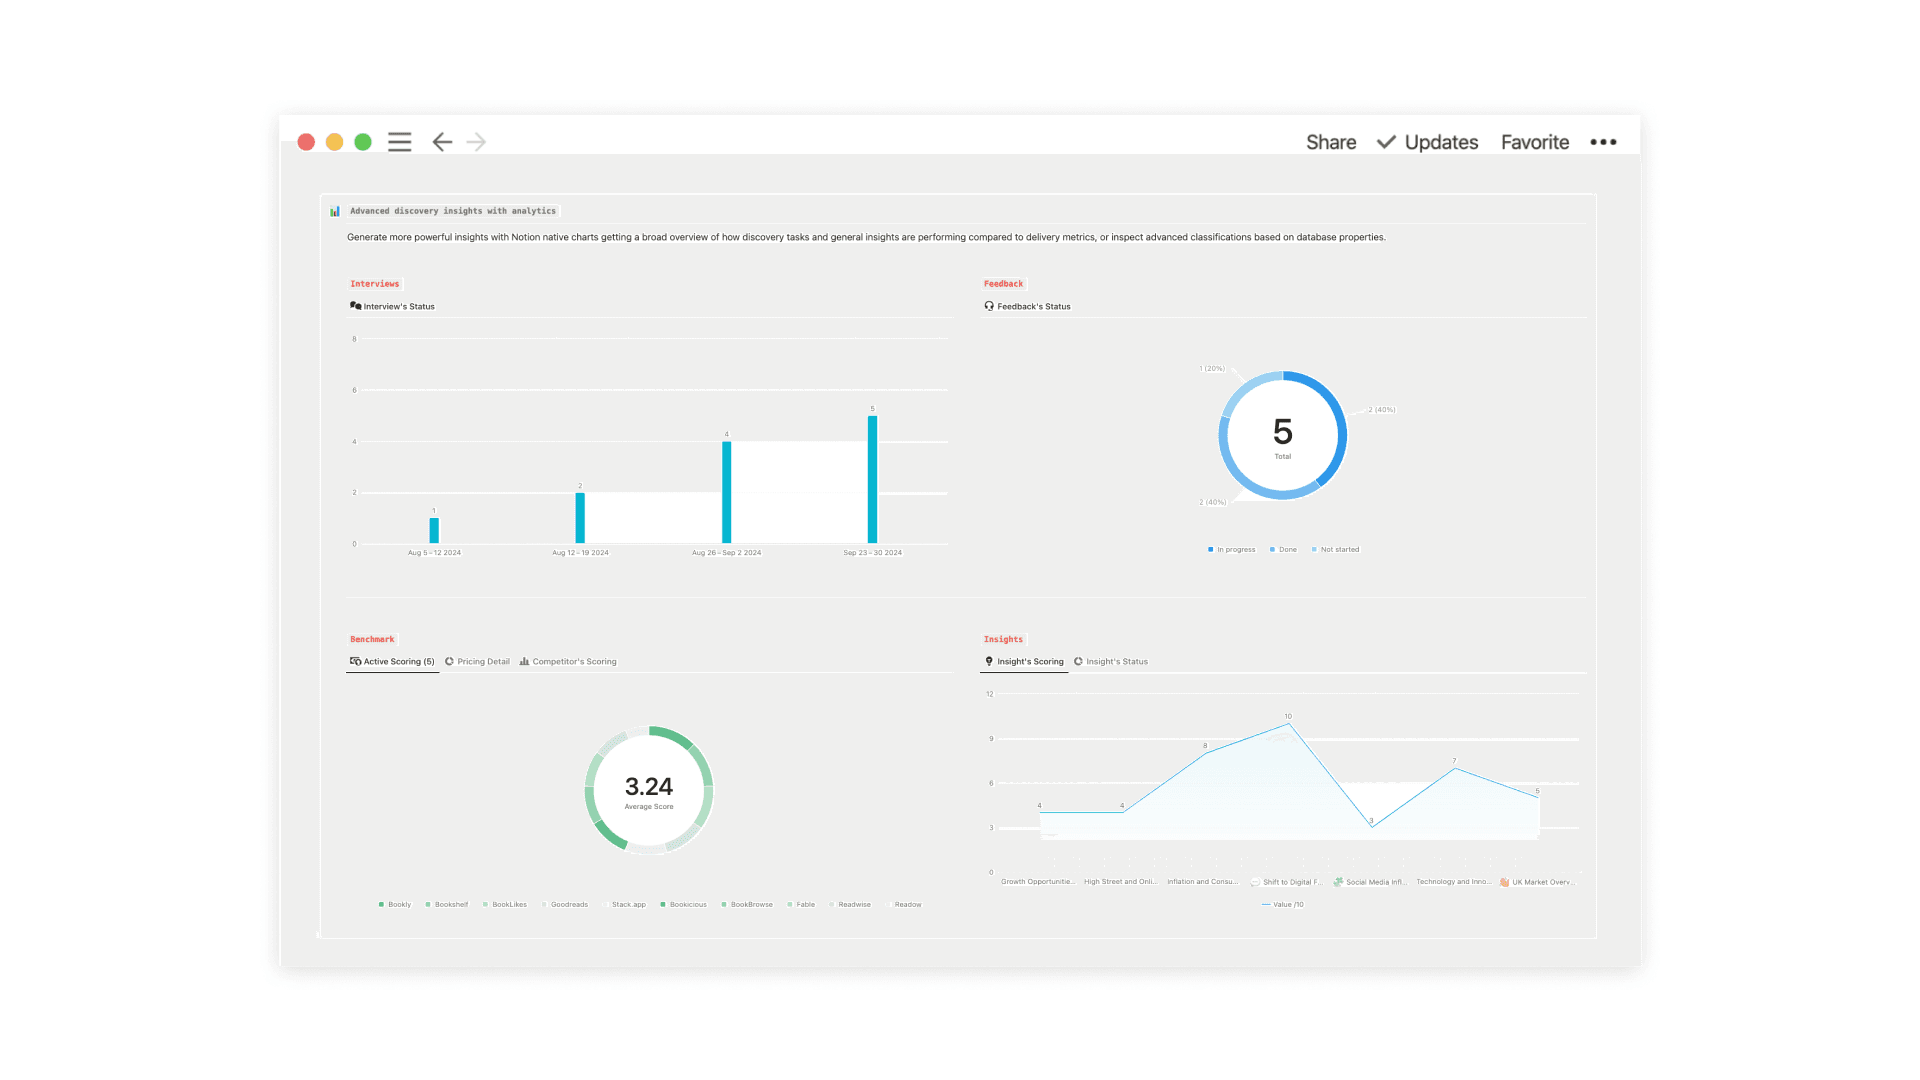This screenshot has width=1920, height=1080.
Task: Click the Bookshelf legend item
Action: coord(447,904)
